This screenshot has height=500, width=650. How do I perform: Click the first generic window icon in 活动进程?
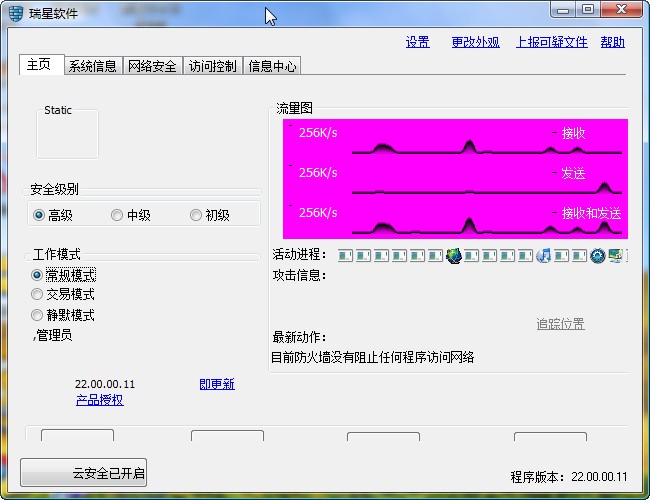[345, 256]
